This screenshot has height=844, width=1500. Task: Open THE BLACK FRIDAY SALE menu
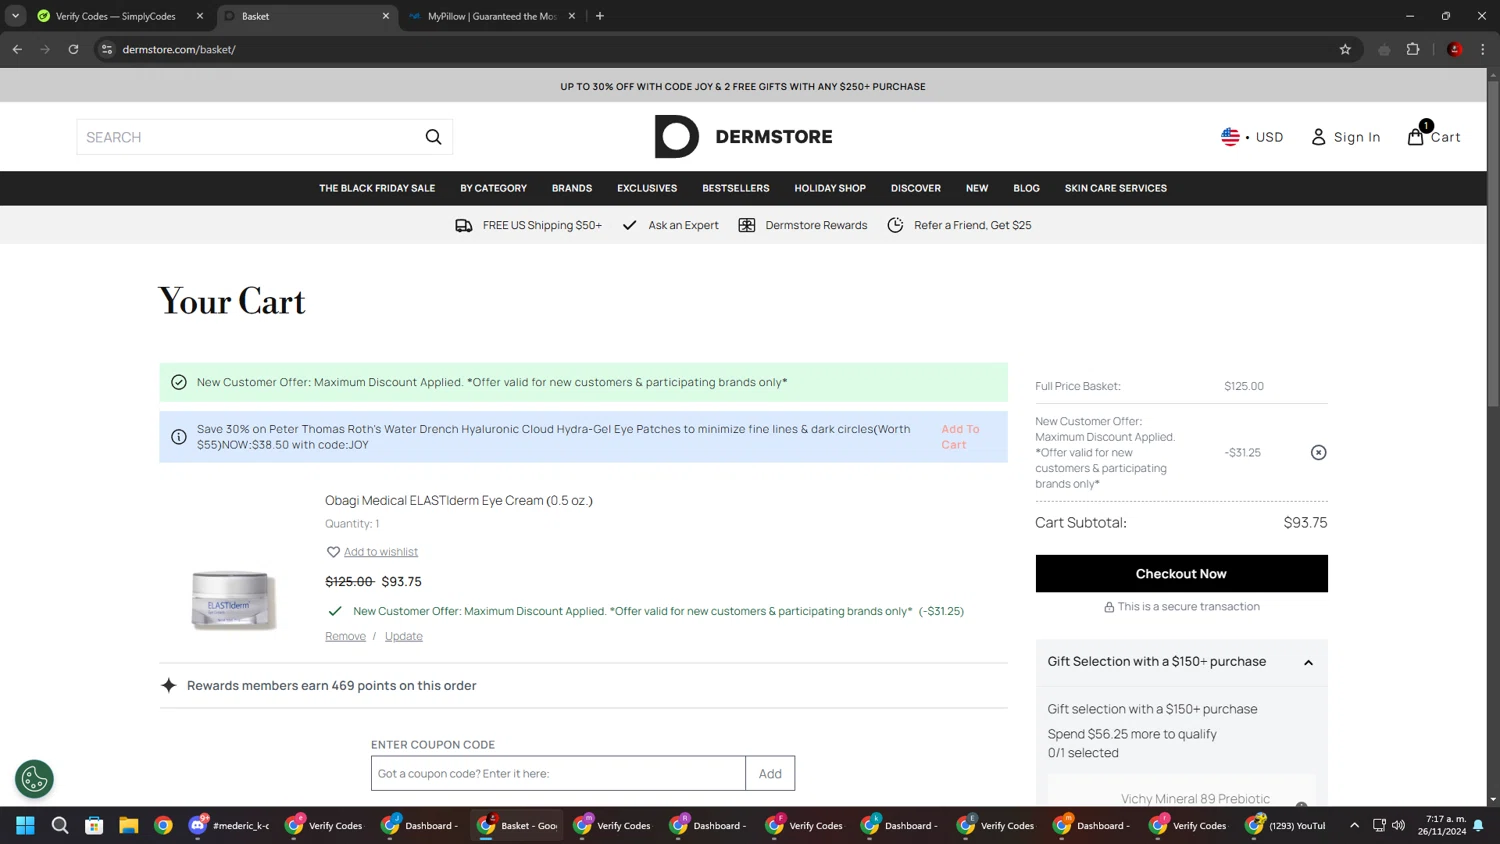coord(377,188)
